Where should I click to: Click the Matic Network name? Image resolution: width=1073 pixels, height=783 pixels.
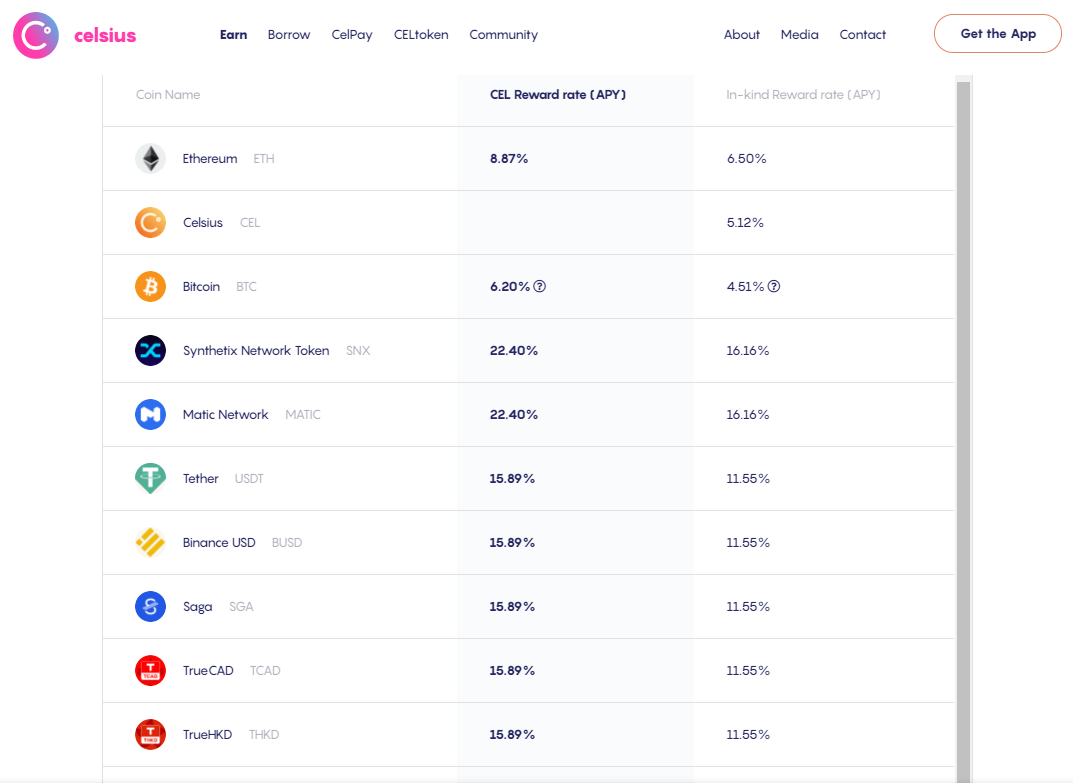point(225,415)
